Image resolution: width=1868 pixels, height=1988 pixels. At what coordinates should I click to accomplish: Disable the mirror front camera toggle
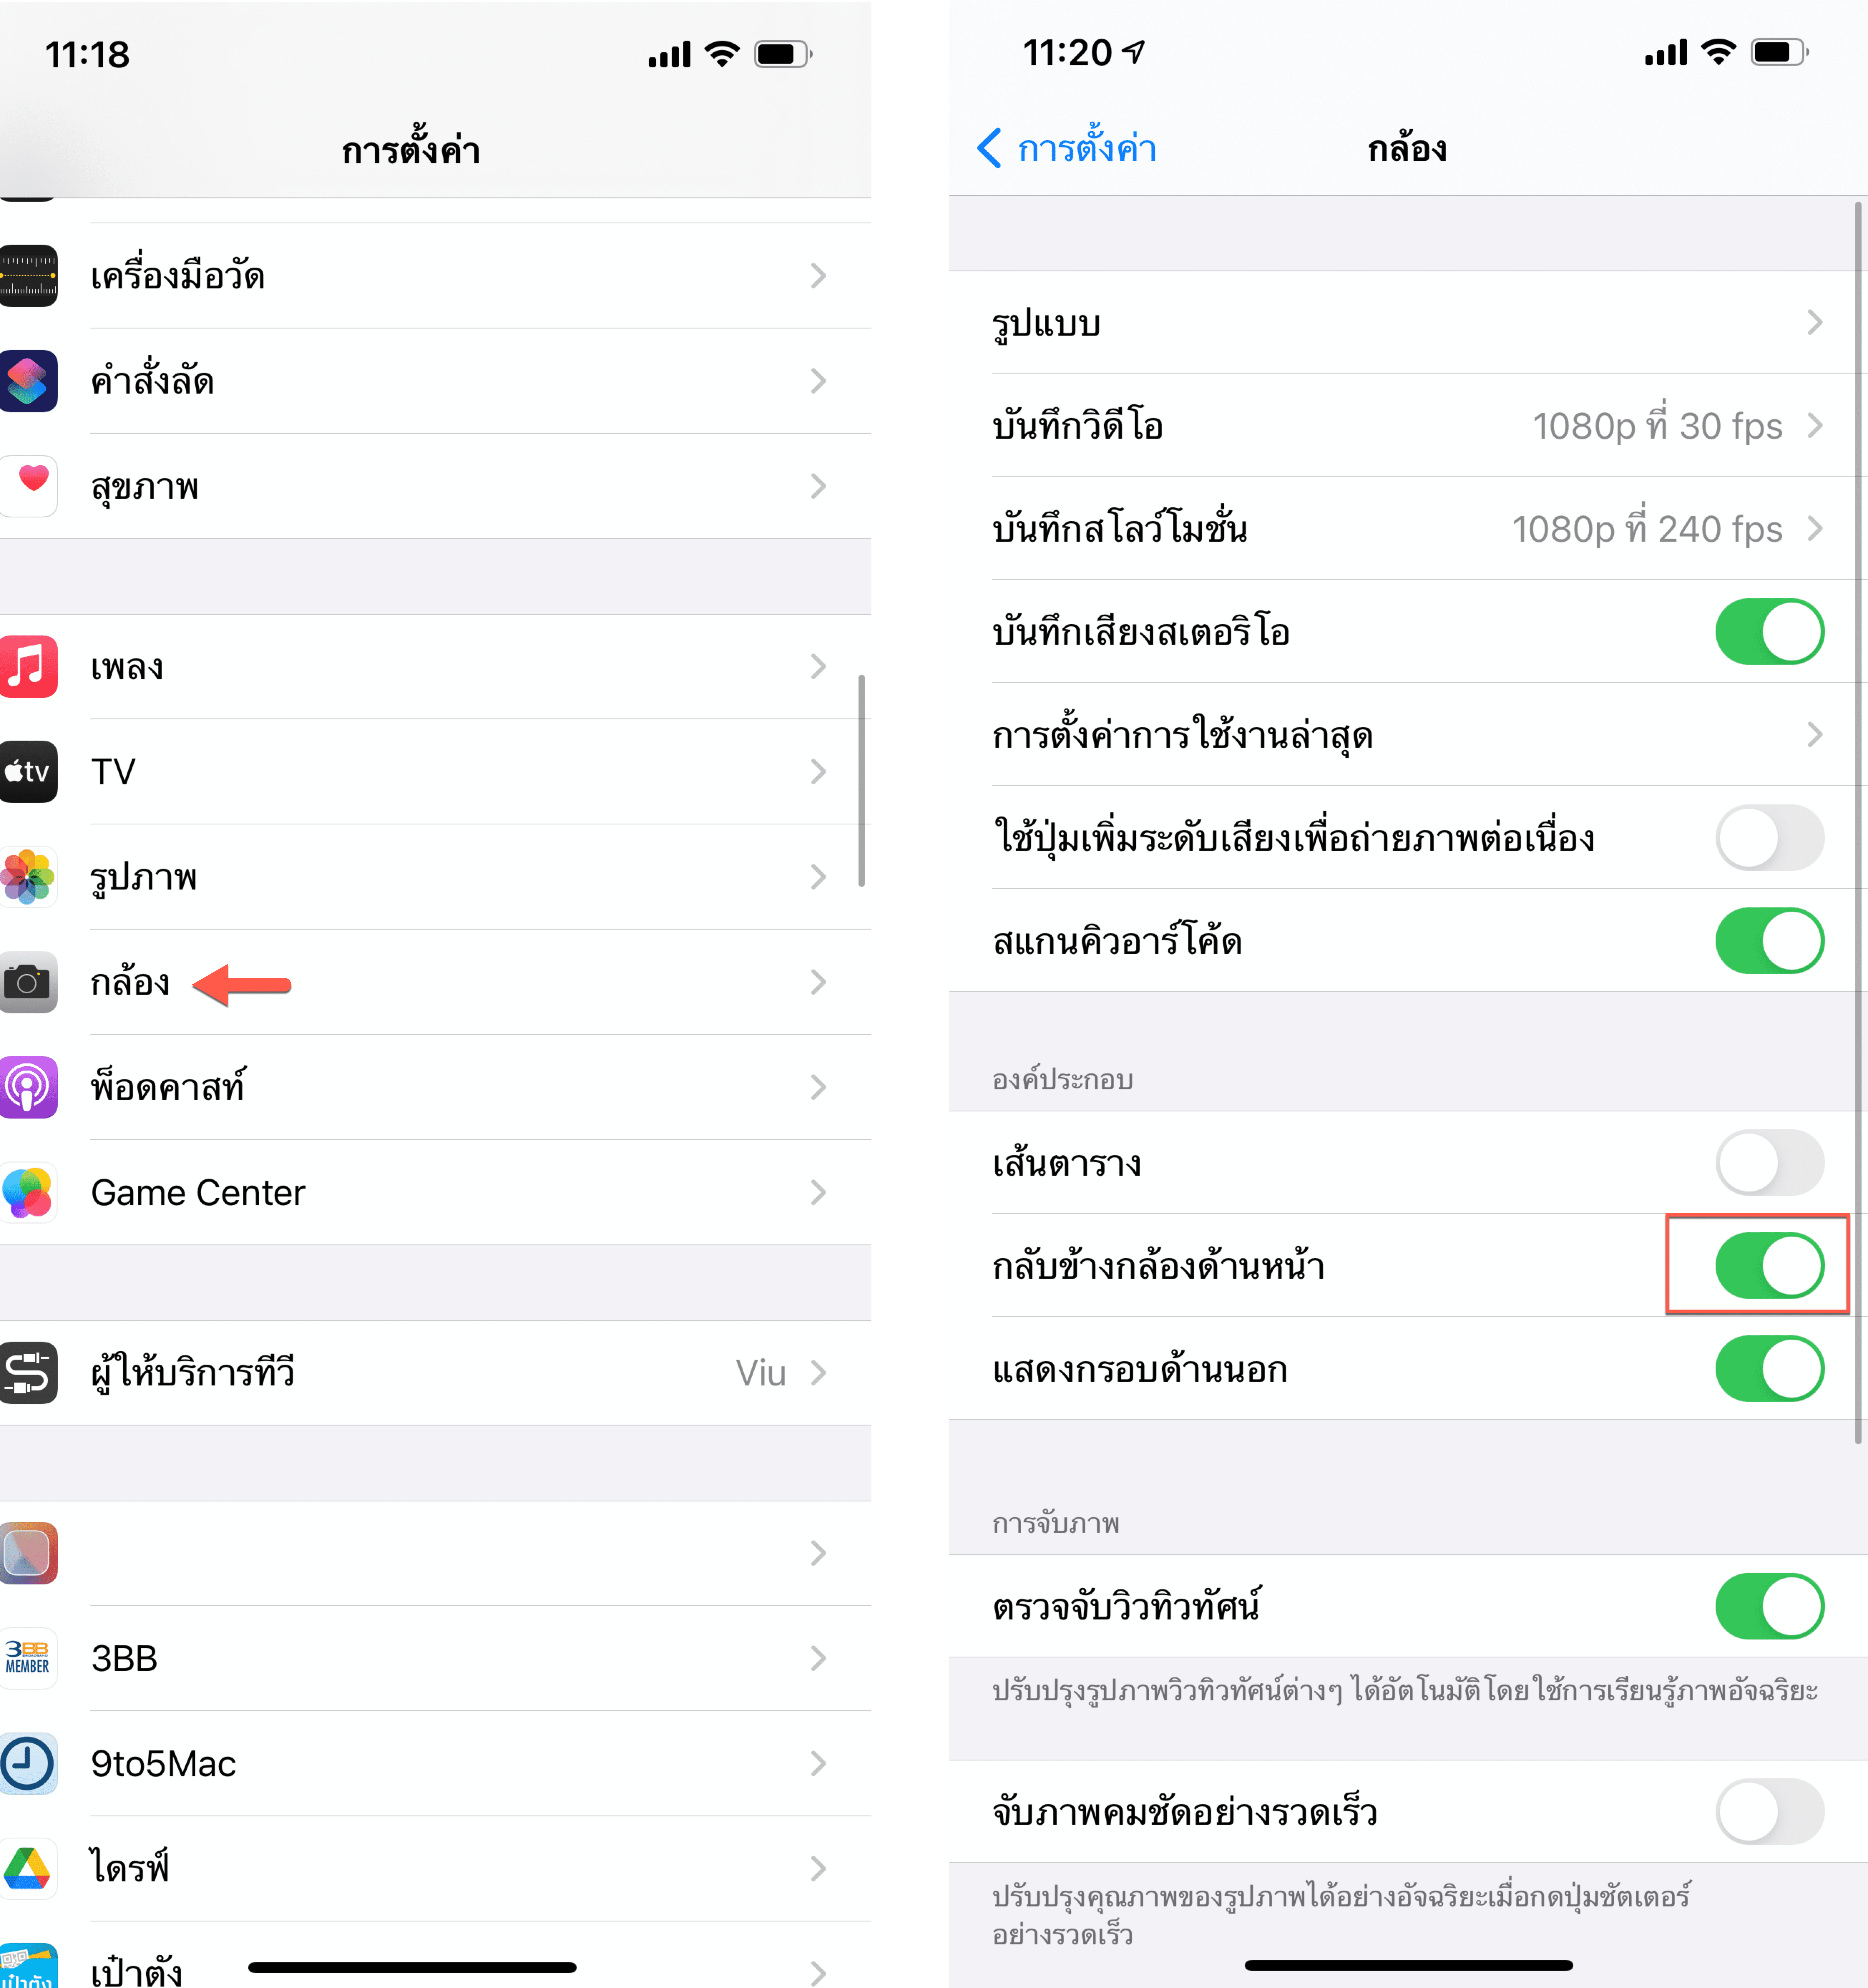tap(1769, 1265)
